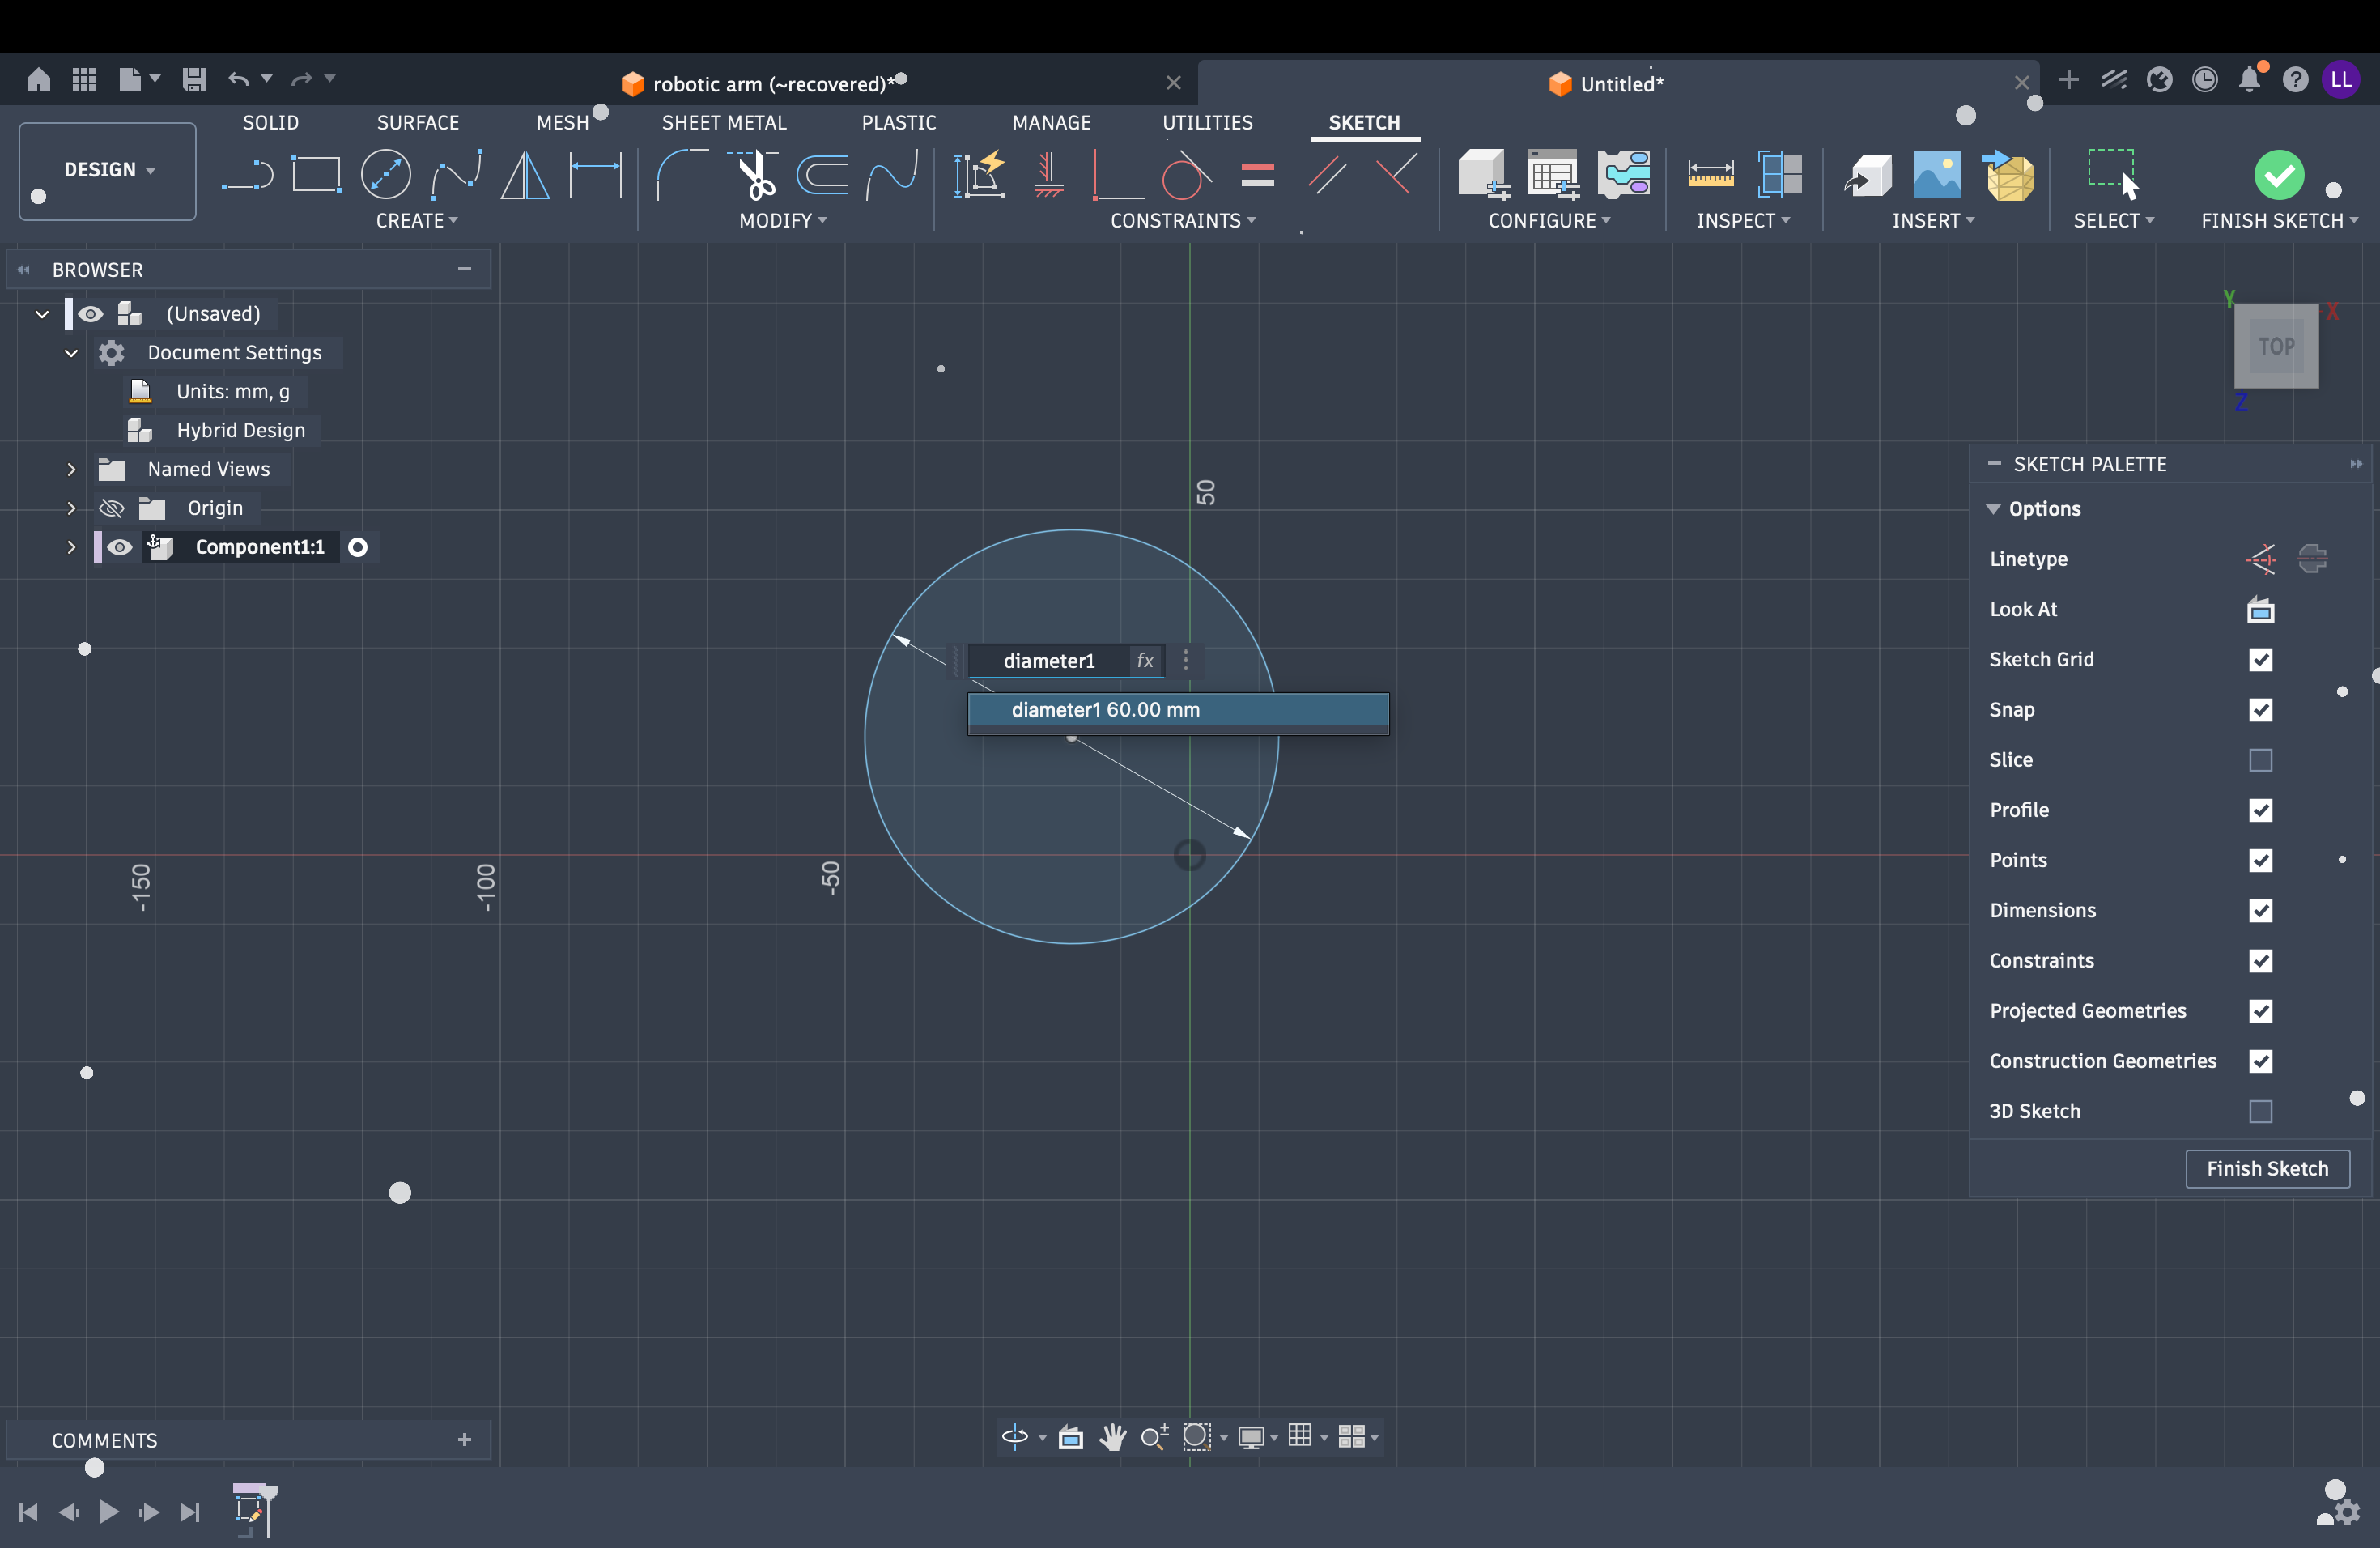This screenshot has height=1548, width=2380.
Task: Apply the Equal constraint
Action: [x=1257, y=175]
